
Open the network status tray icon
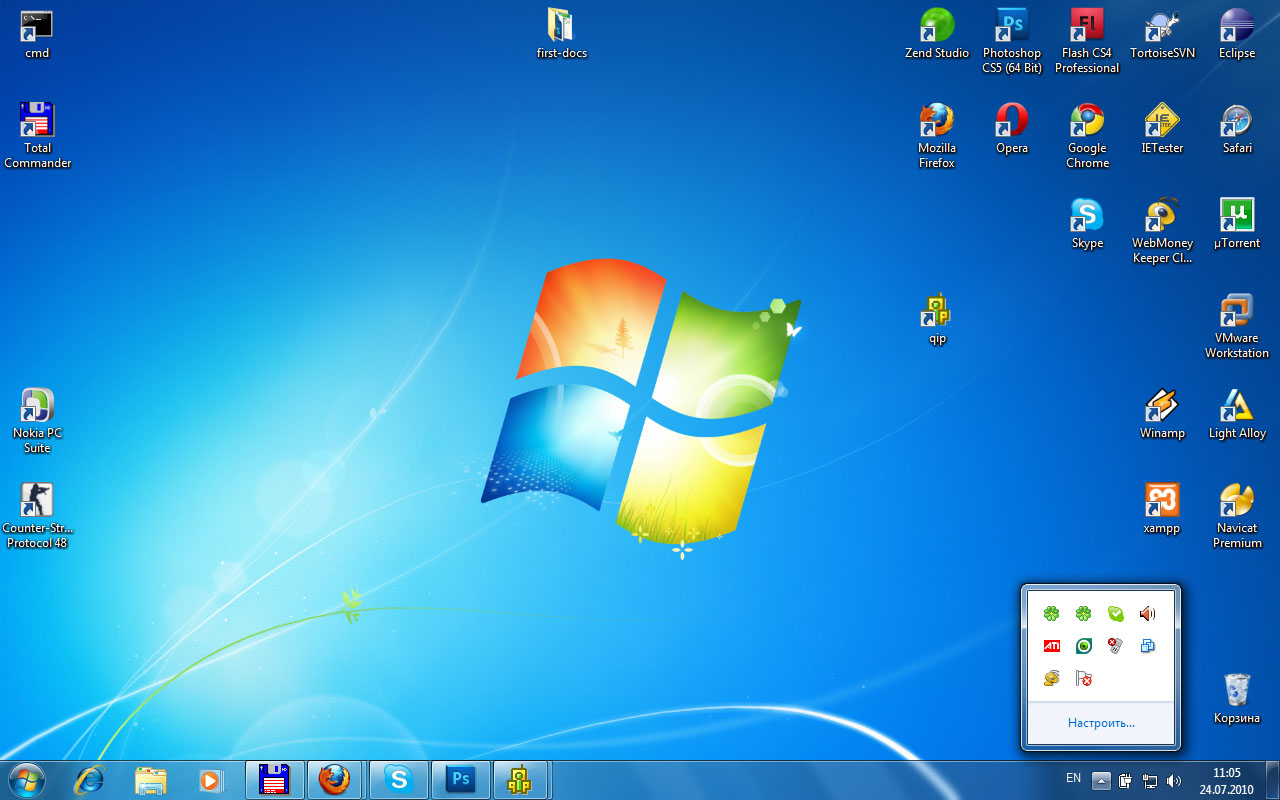click(1150, 780)
